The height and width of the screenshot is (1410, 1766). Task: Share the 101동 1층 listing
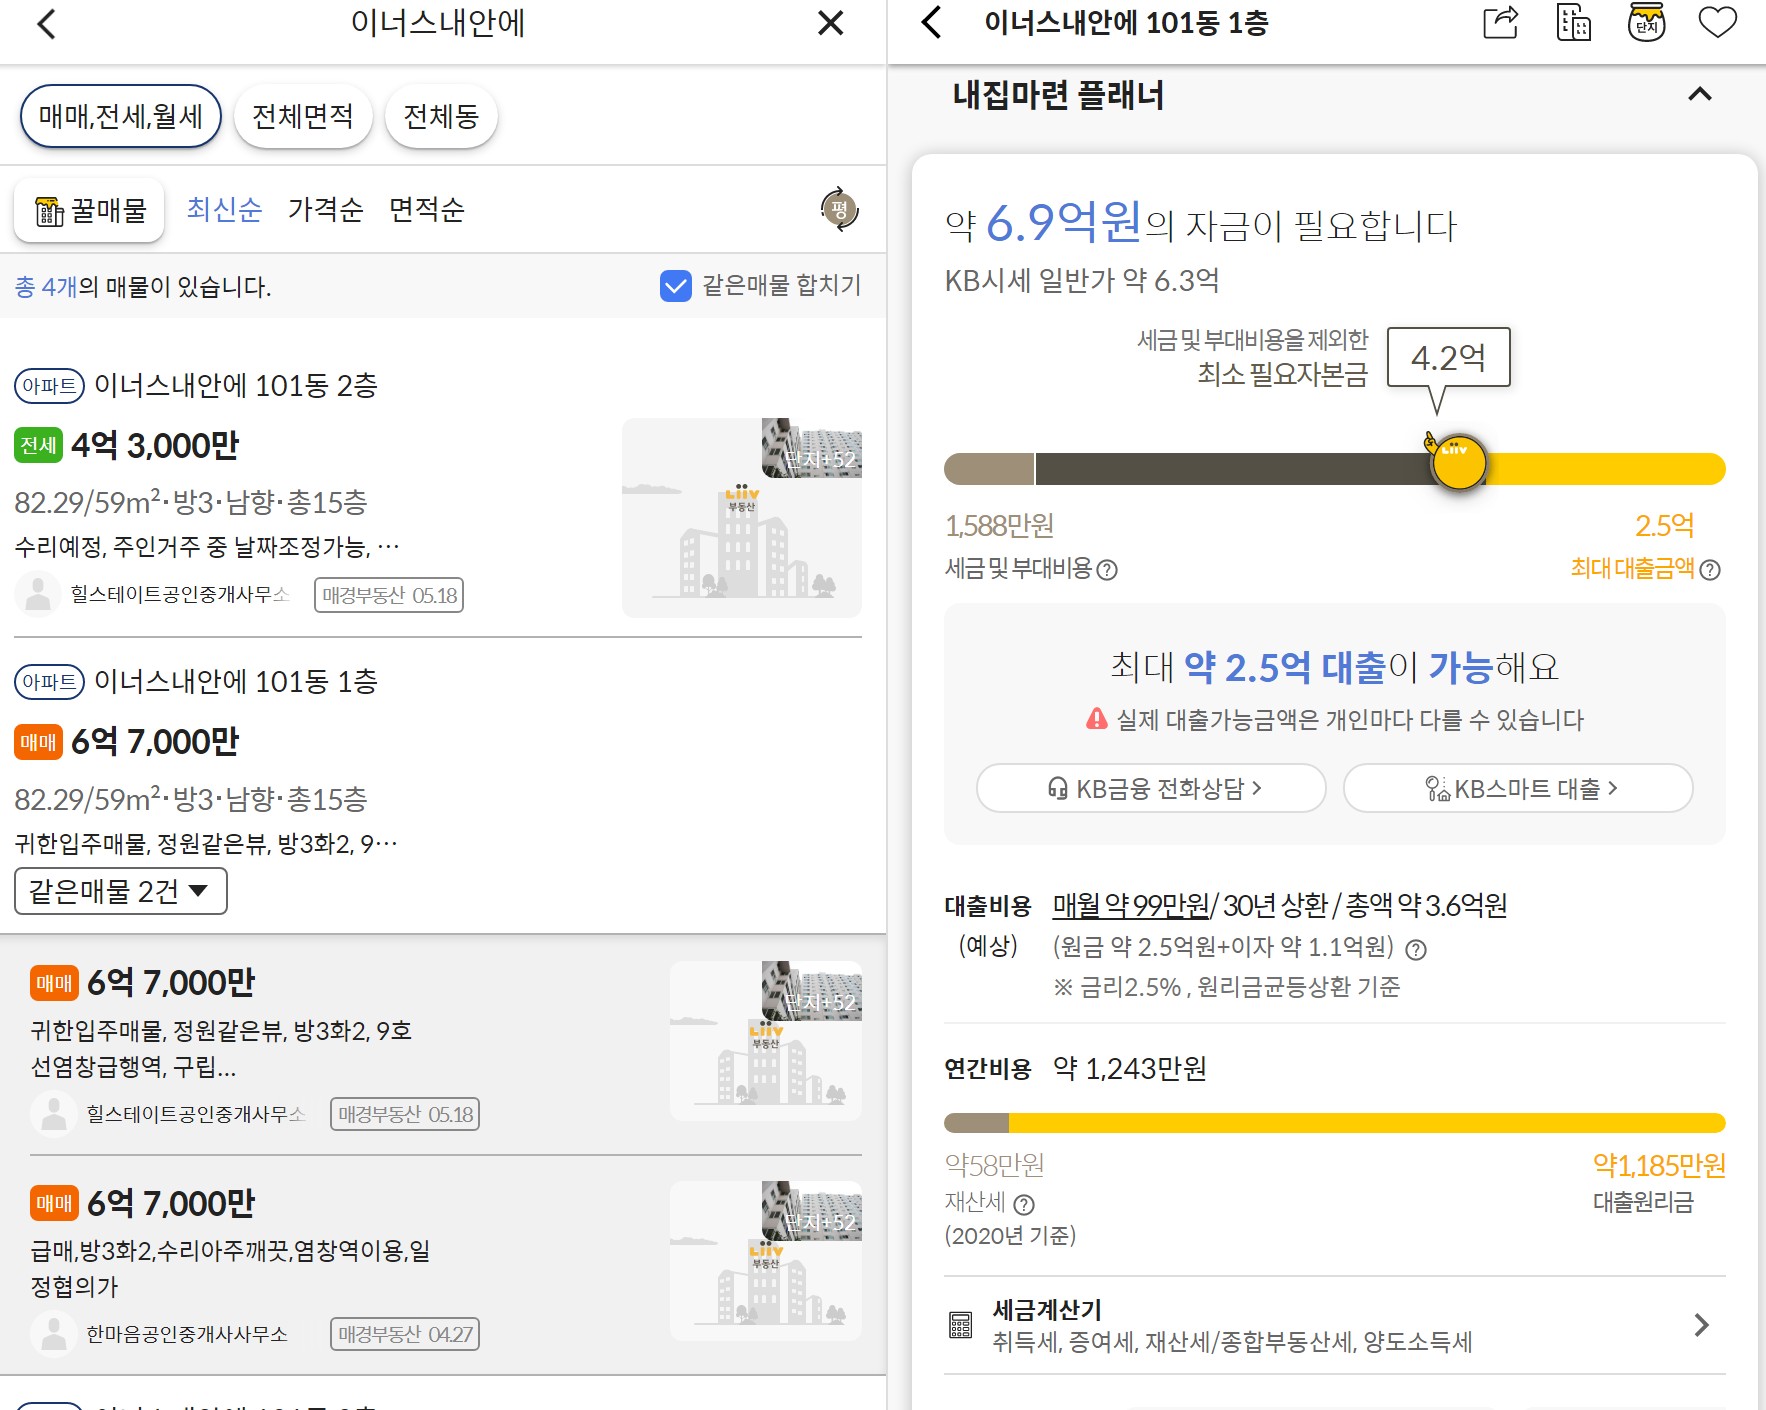pos(1500,22)
